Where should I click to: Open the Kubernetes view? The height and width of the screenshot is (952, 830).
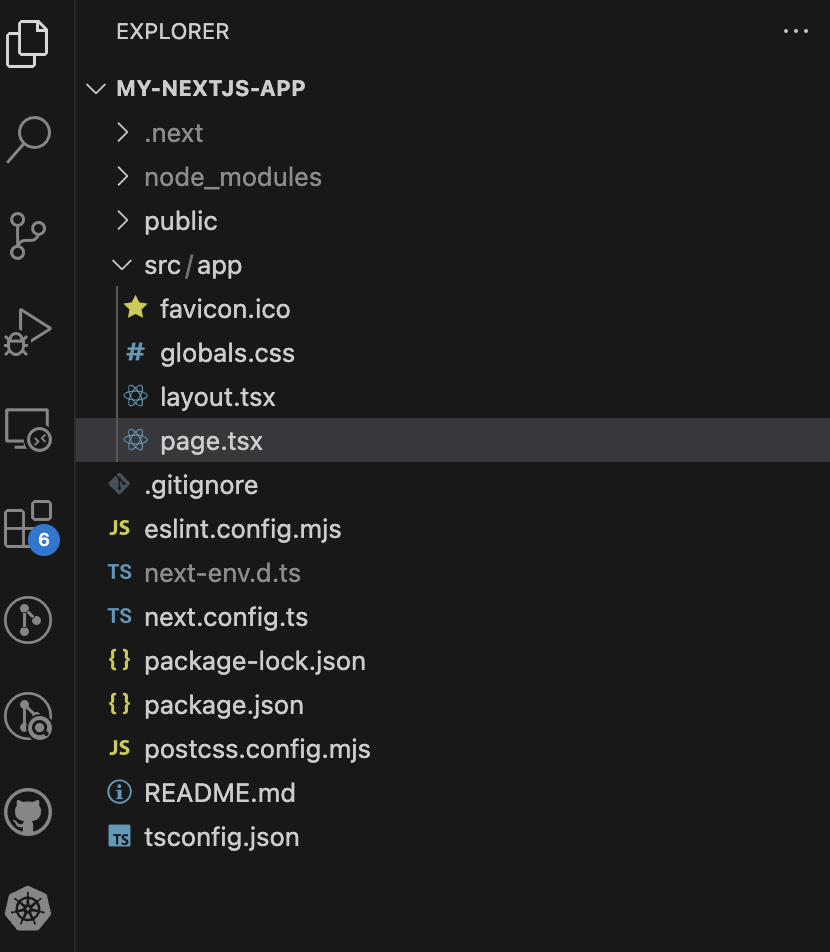pos(28,908)
